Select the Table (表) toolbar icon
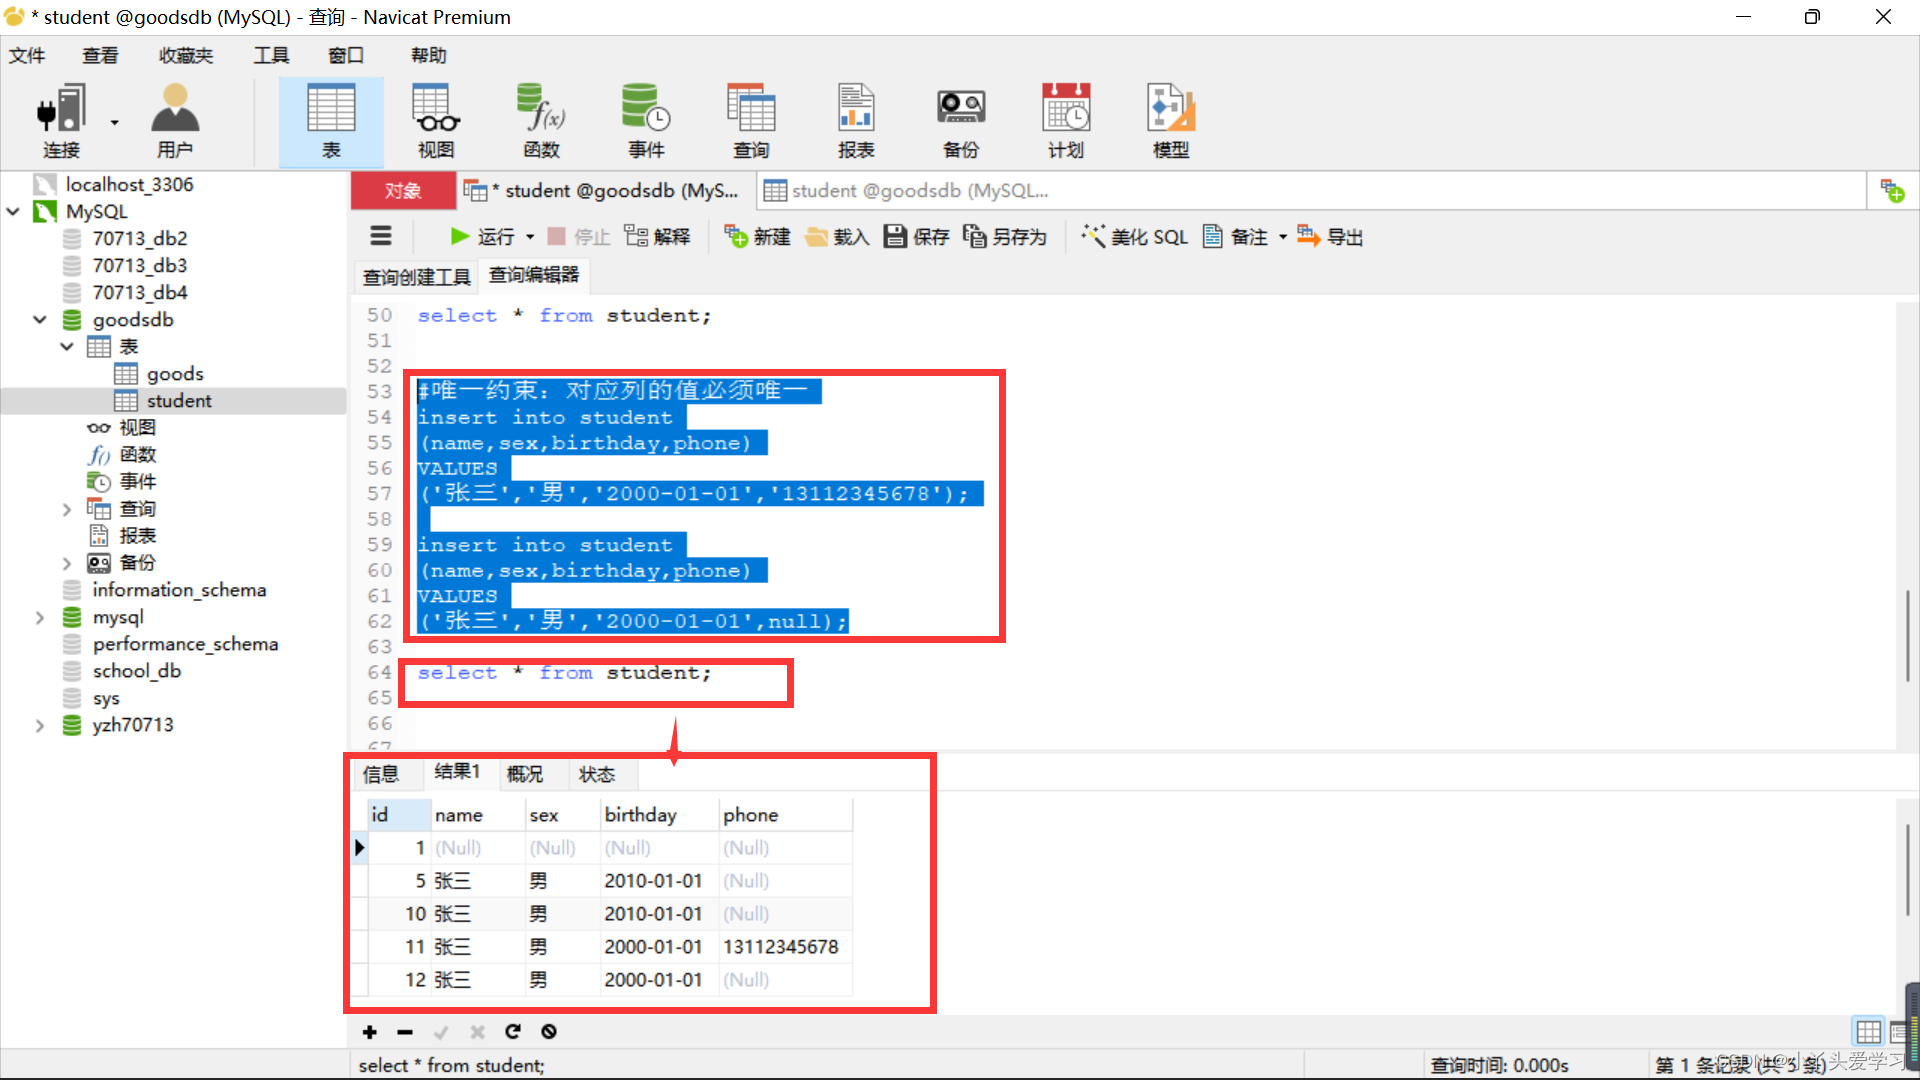Image resolution: width=1920 pixels, height=1080 pixels. point(331,122)
